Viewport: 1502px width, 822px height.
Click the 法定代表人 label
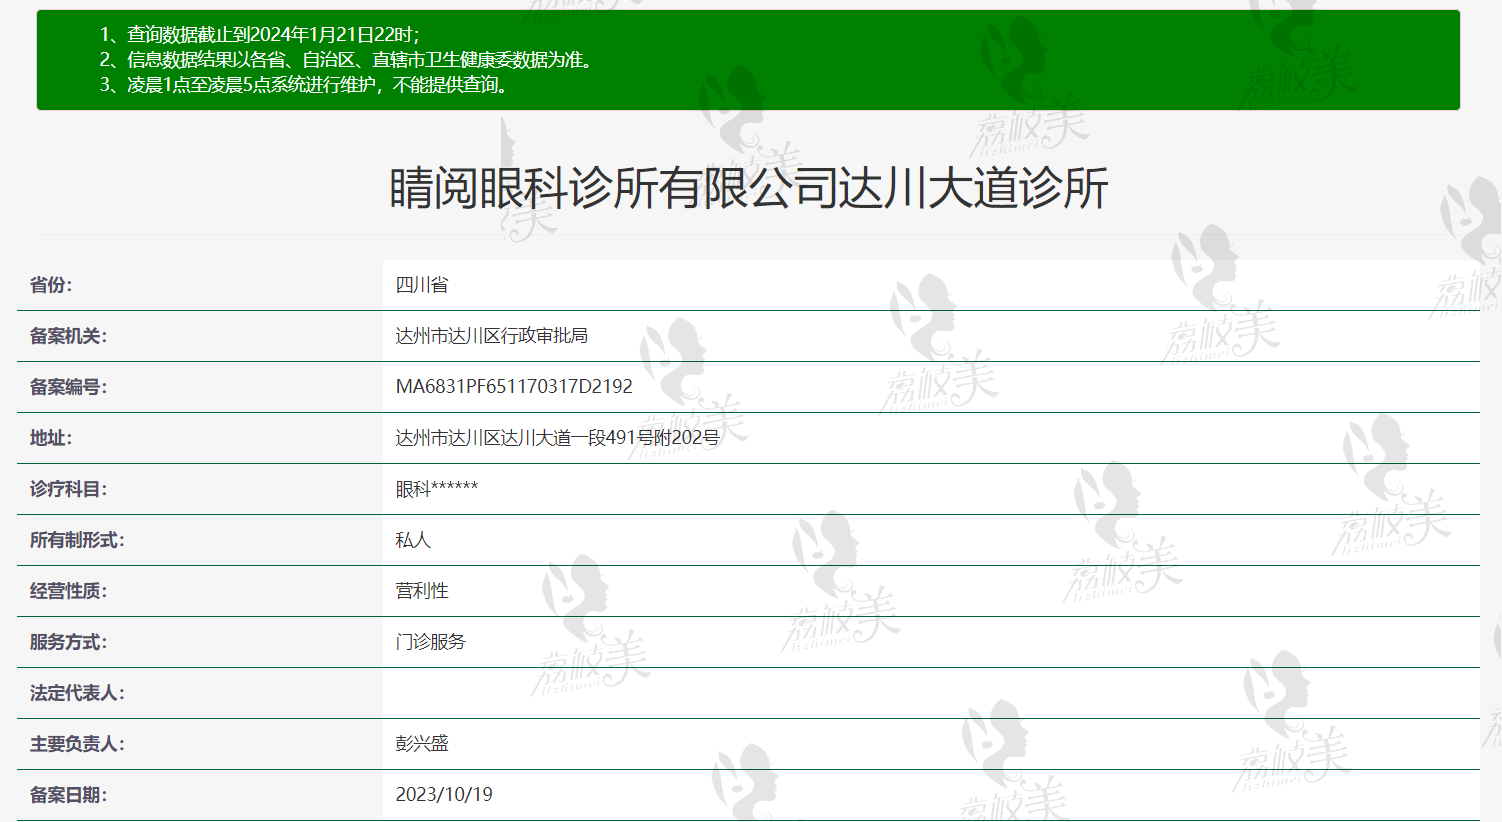pos(77,693)
